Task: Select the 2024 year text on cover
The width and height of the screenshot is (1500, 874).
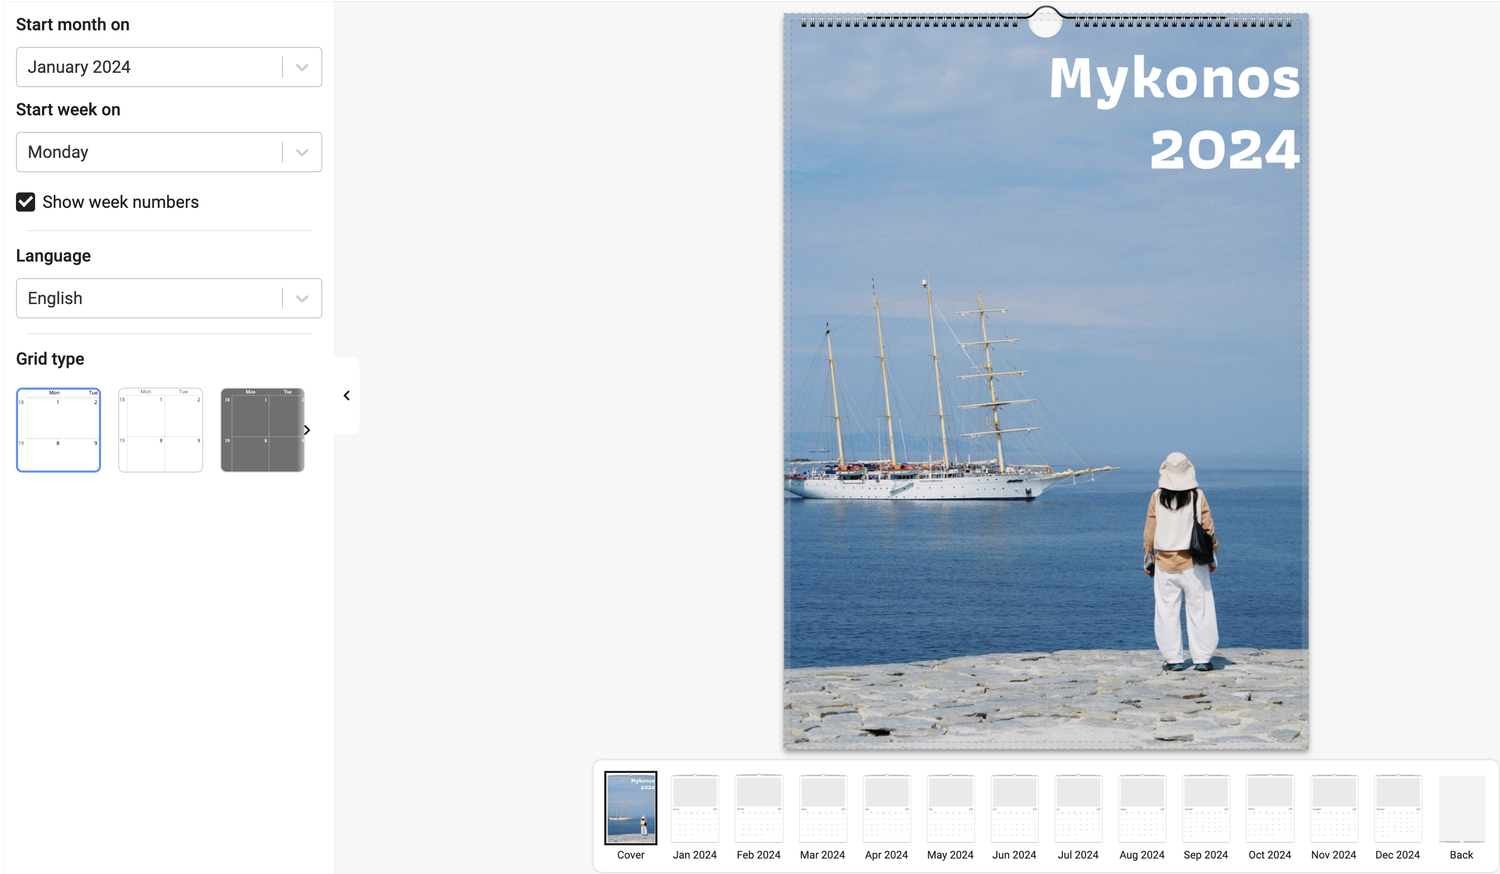Action: pyautogui.click(x=1225, y=150)
